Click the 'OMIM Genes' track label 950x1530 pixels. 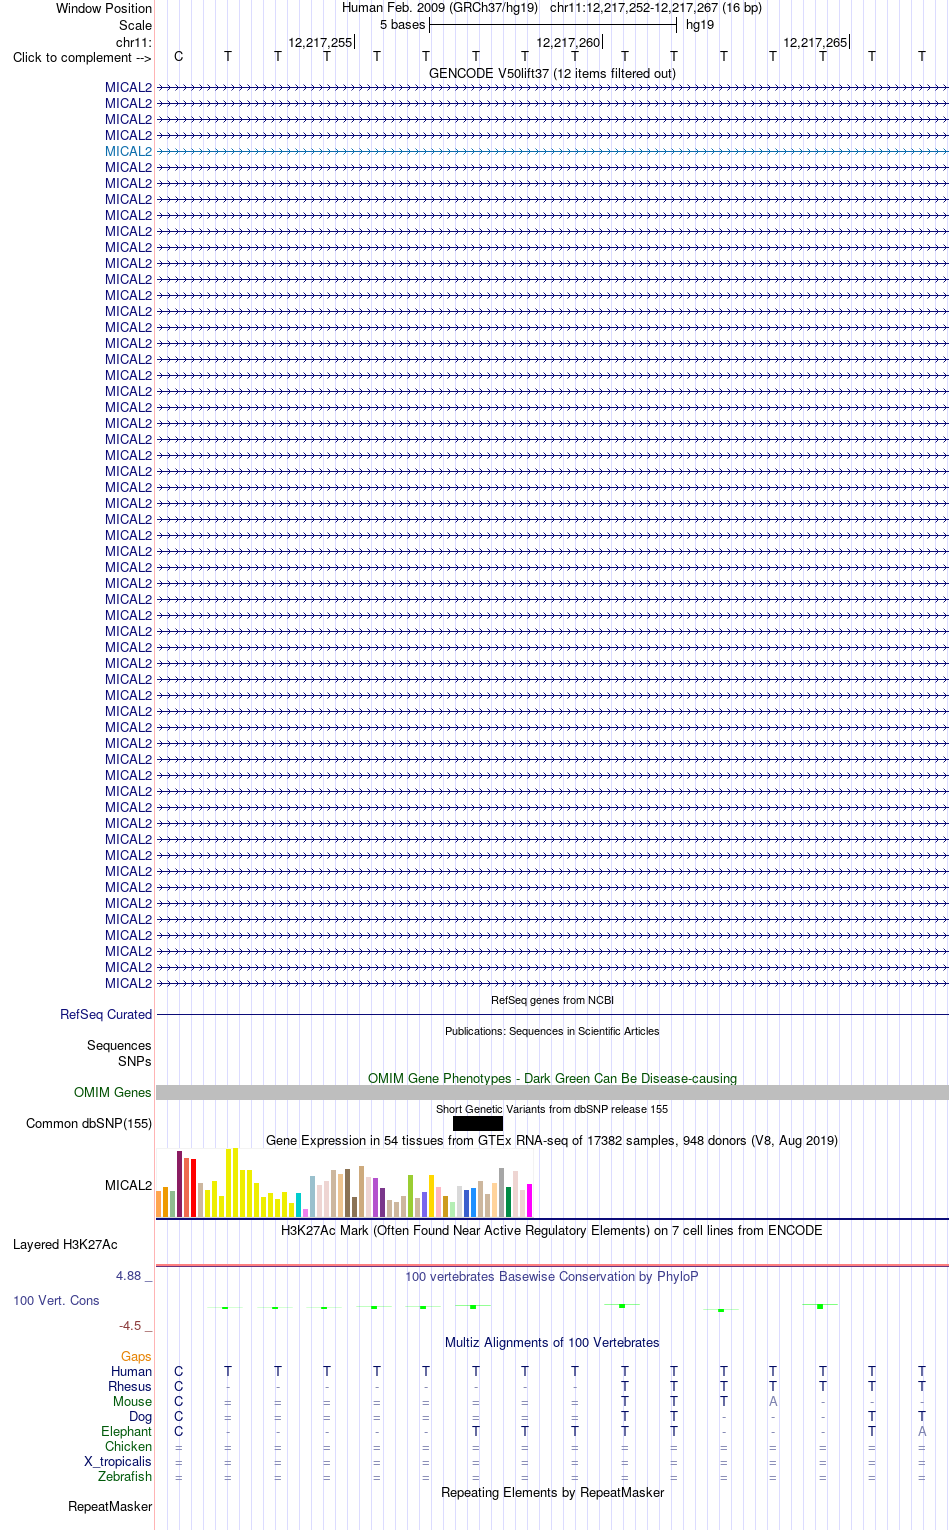pos(113,1092)
